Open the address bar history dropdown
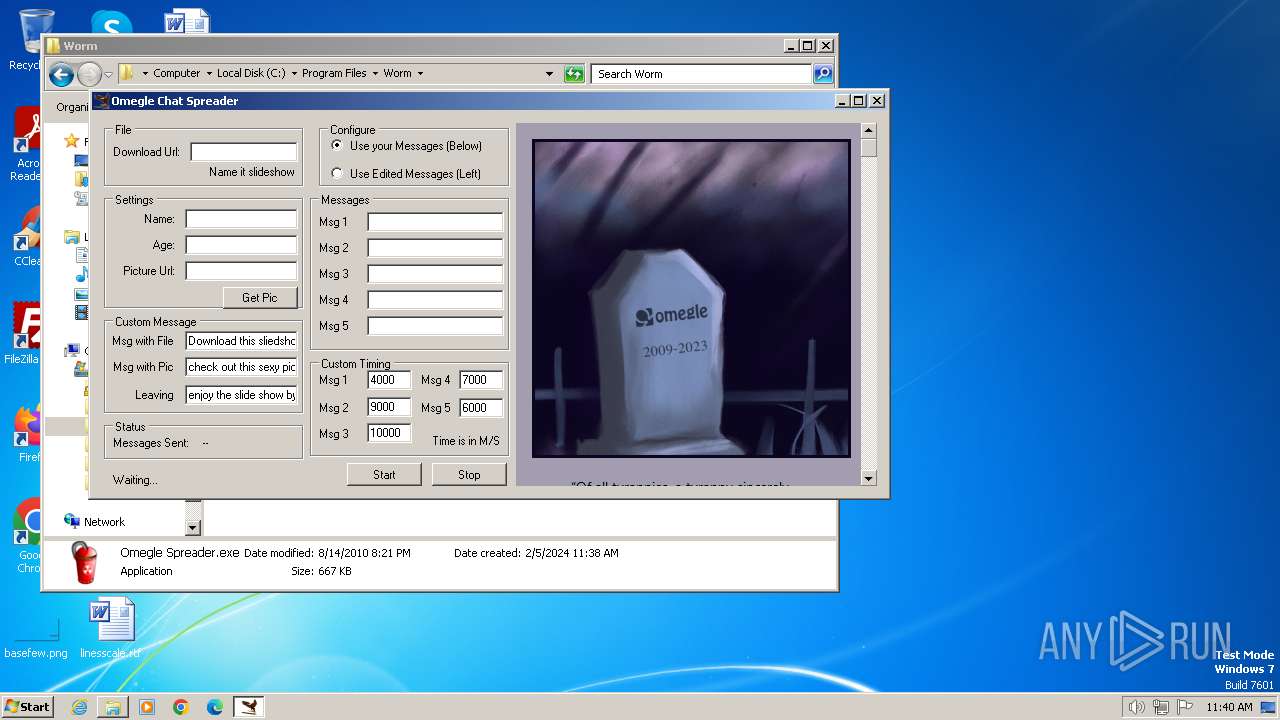 549,74
